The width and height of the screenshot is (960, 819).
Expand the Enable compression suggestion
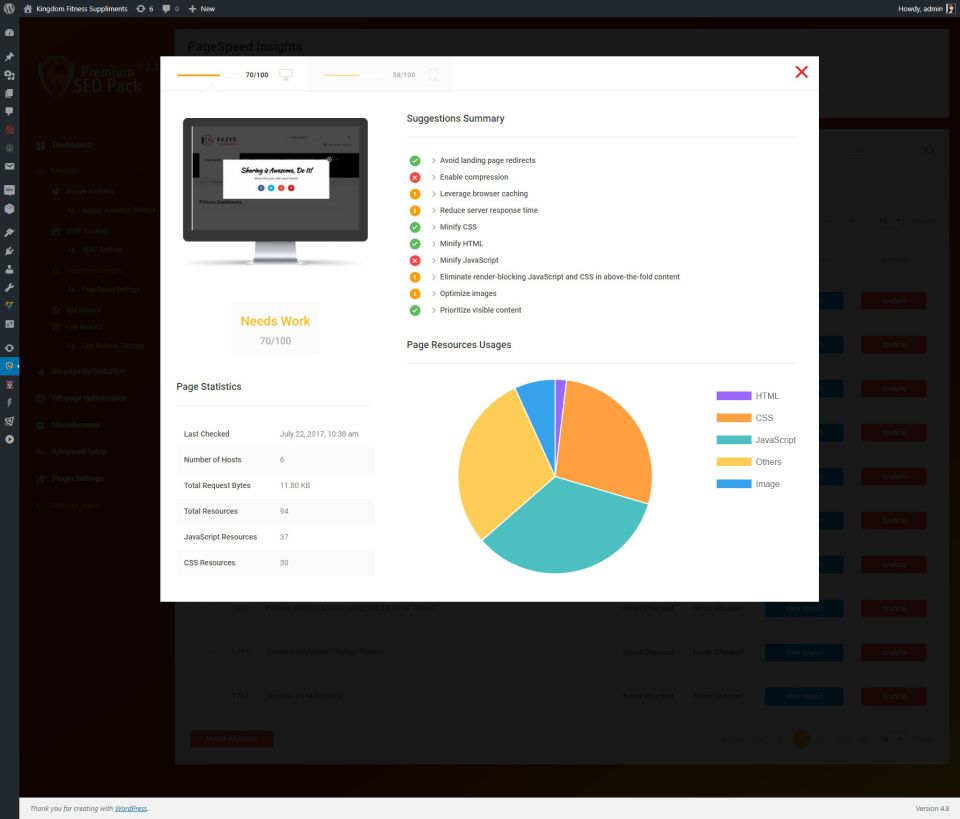coord(474,177)
